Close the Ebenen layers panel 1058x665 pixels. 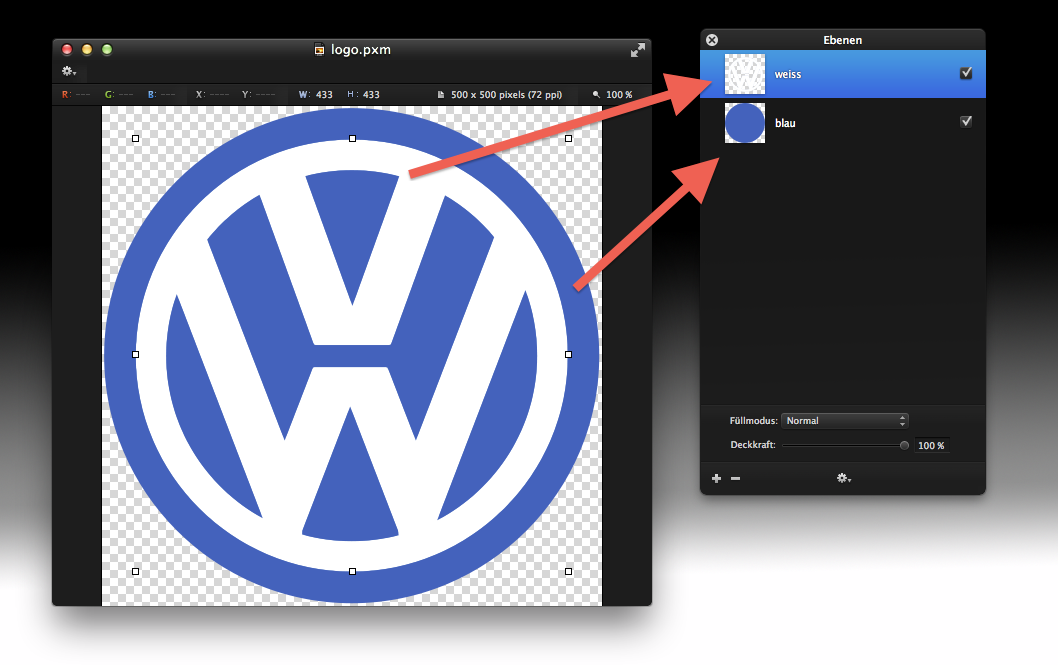click(x=712, y=40)
